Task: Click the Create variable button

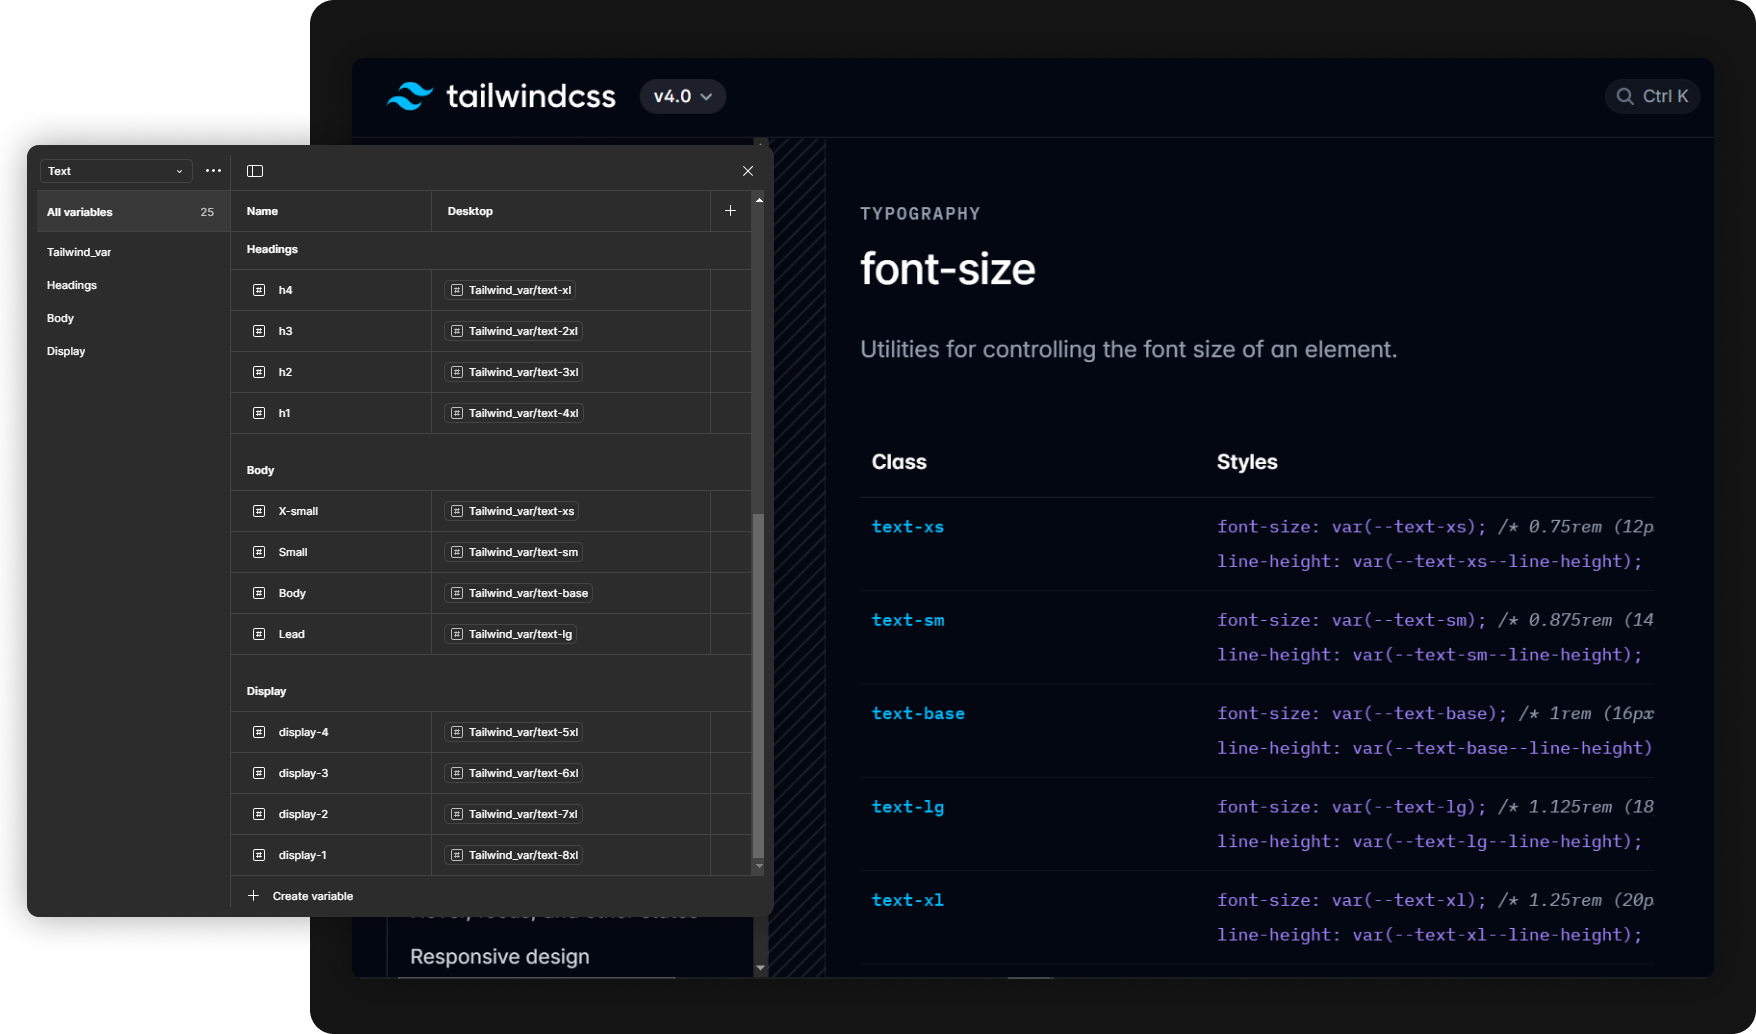Action: point(301,896)
